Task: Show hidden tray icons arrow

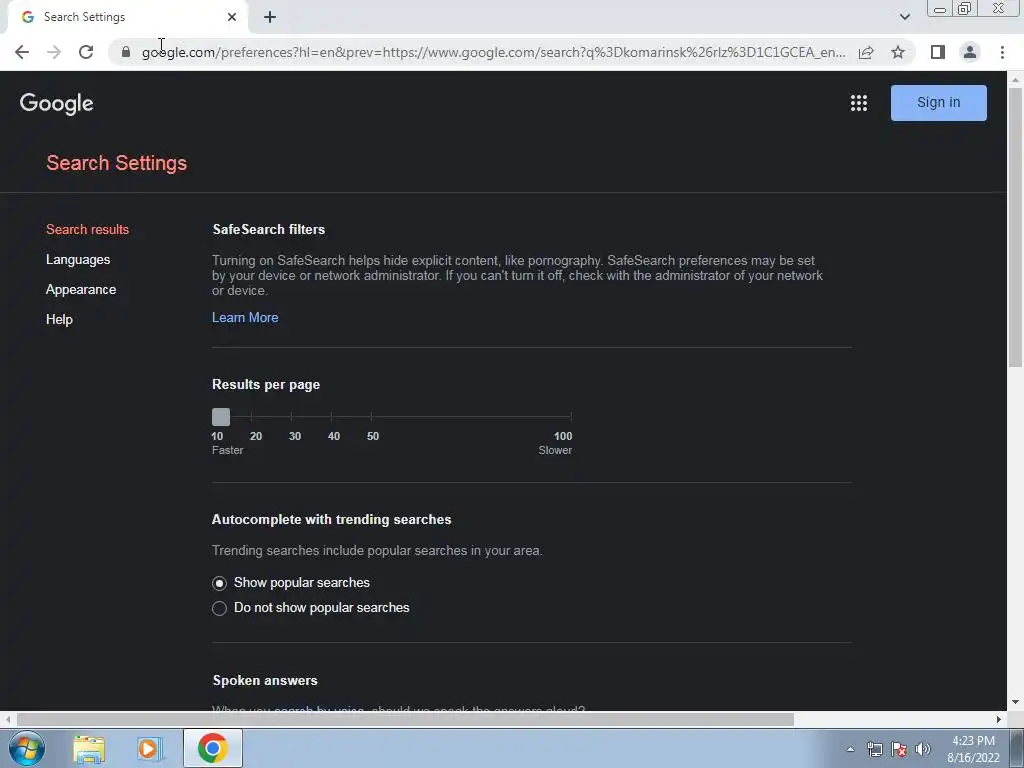Action: 850,749
